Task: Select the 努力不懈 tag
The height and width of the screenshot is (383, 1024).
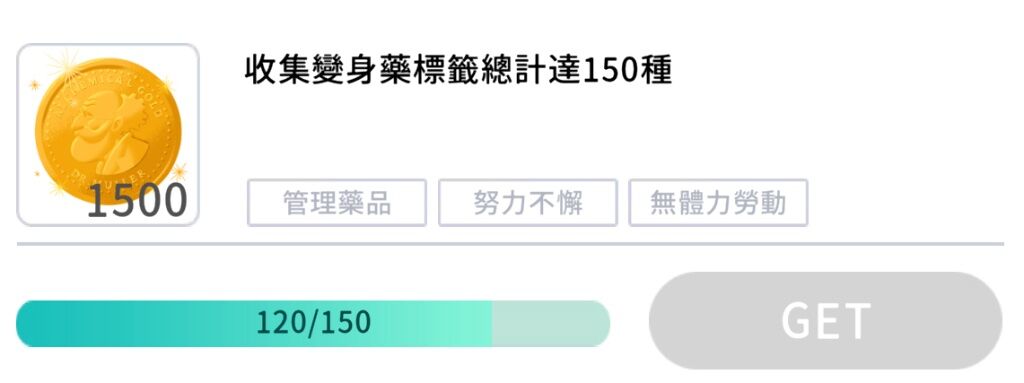Action: [x=528, y=203]
